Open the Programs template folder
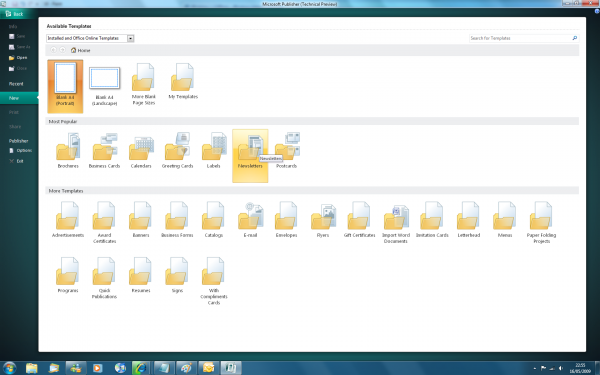This screenshot has height=375, width=600. coord(68,275)
